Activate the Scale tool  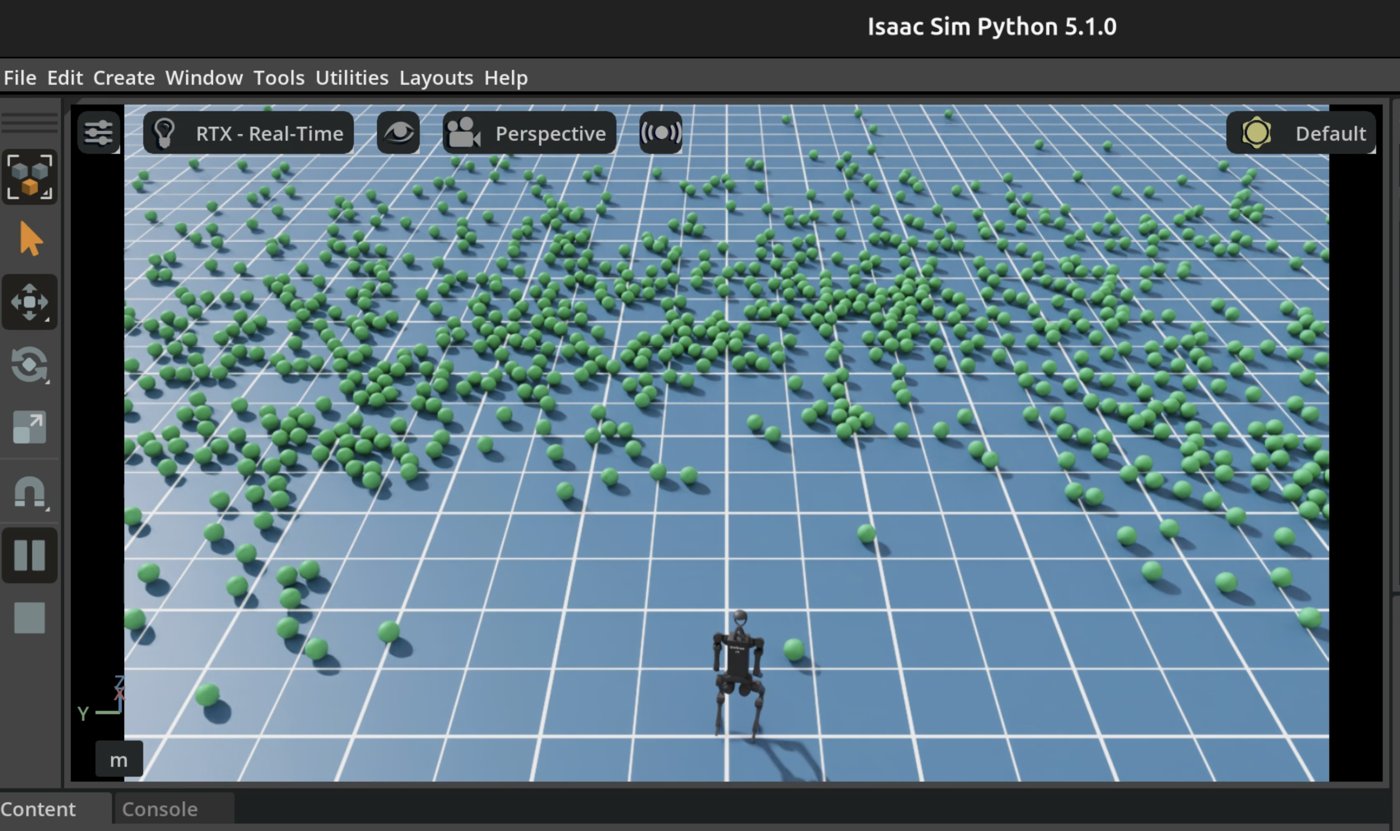coord(30,428)
